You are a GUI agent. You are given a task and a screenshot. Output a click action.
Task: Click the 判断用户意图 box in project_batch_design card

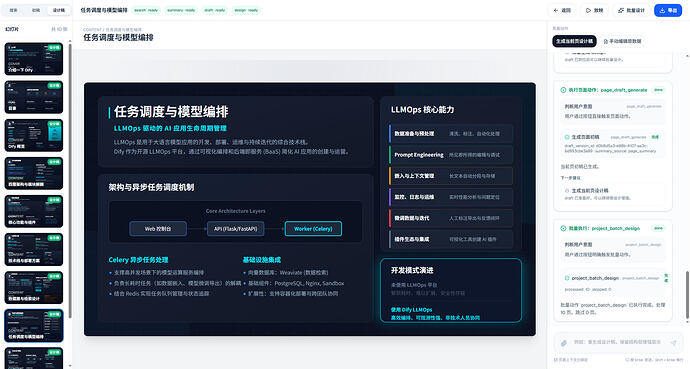(613, 249)
